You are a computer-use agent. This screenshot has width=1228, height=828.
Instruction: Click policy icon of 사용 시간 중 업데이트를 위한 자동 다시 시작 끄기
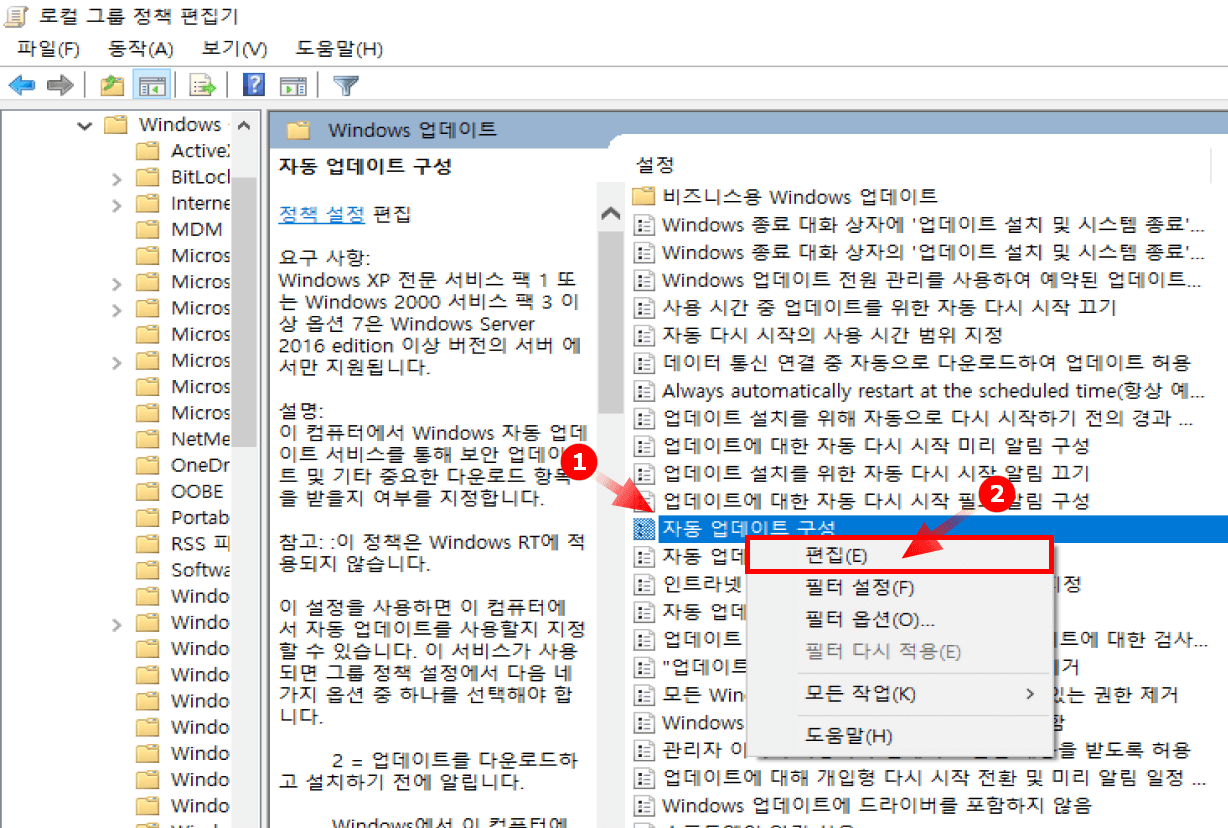[645, 307]
